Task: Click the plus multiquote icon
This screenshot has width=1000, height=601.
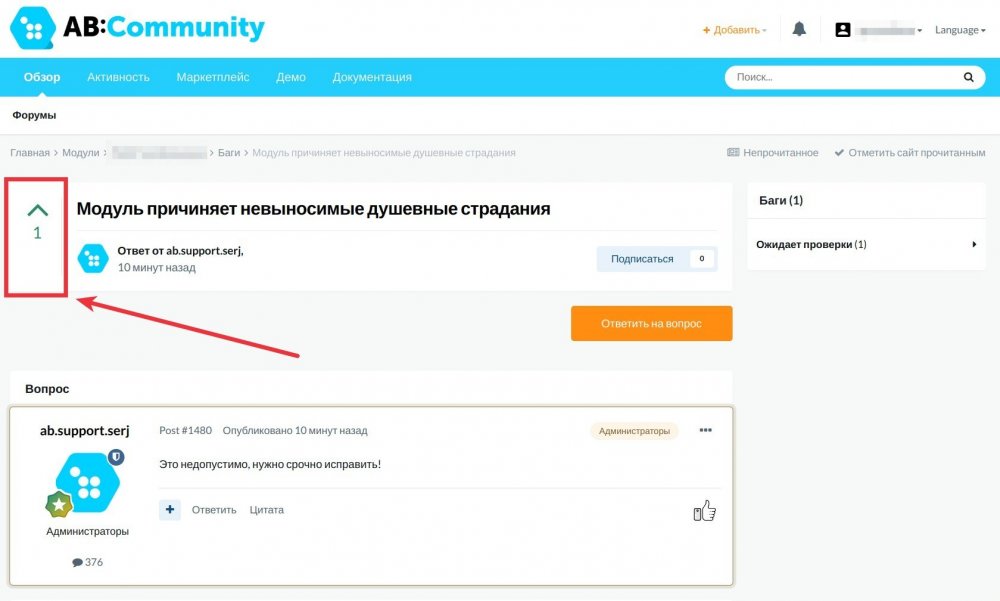Action: coord(170,510)
